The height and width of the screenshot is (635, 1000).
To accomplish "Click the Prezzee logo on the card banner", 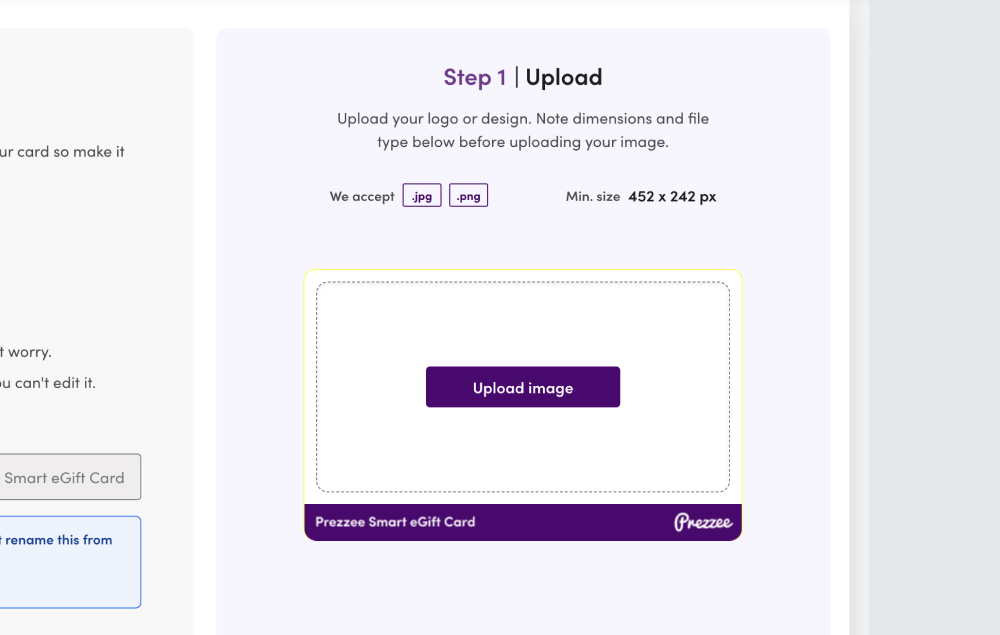I will 704,521.
